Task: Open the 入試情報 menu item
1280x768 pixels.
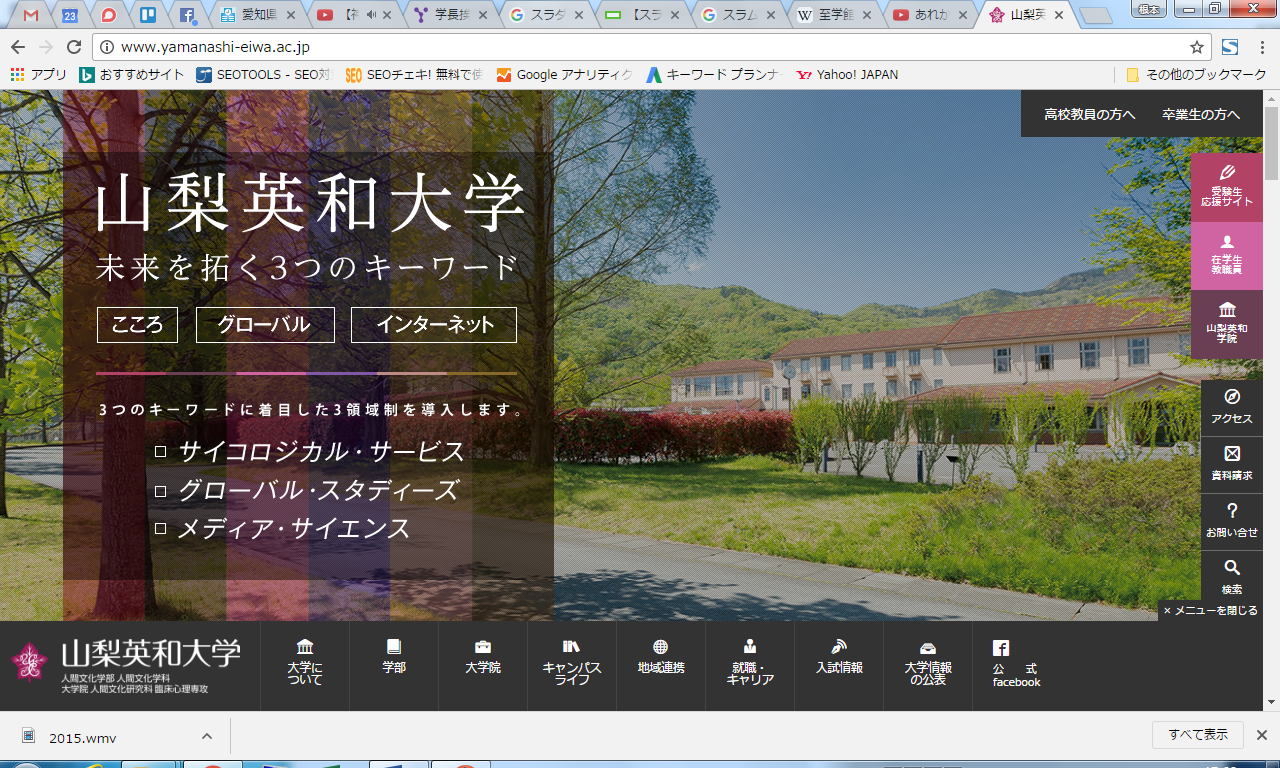Action: coord(839,665)
